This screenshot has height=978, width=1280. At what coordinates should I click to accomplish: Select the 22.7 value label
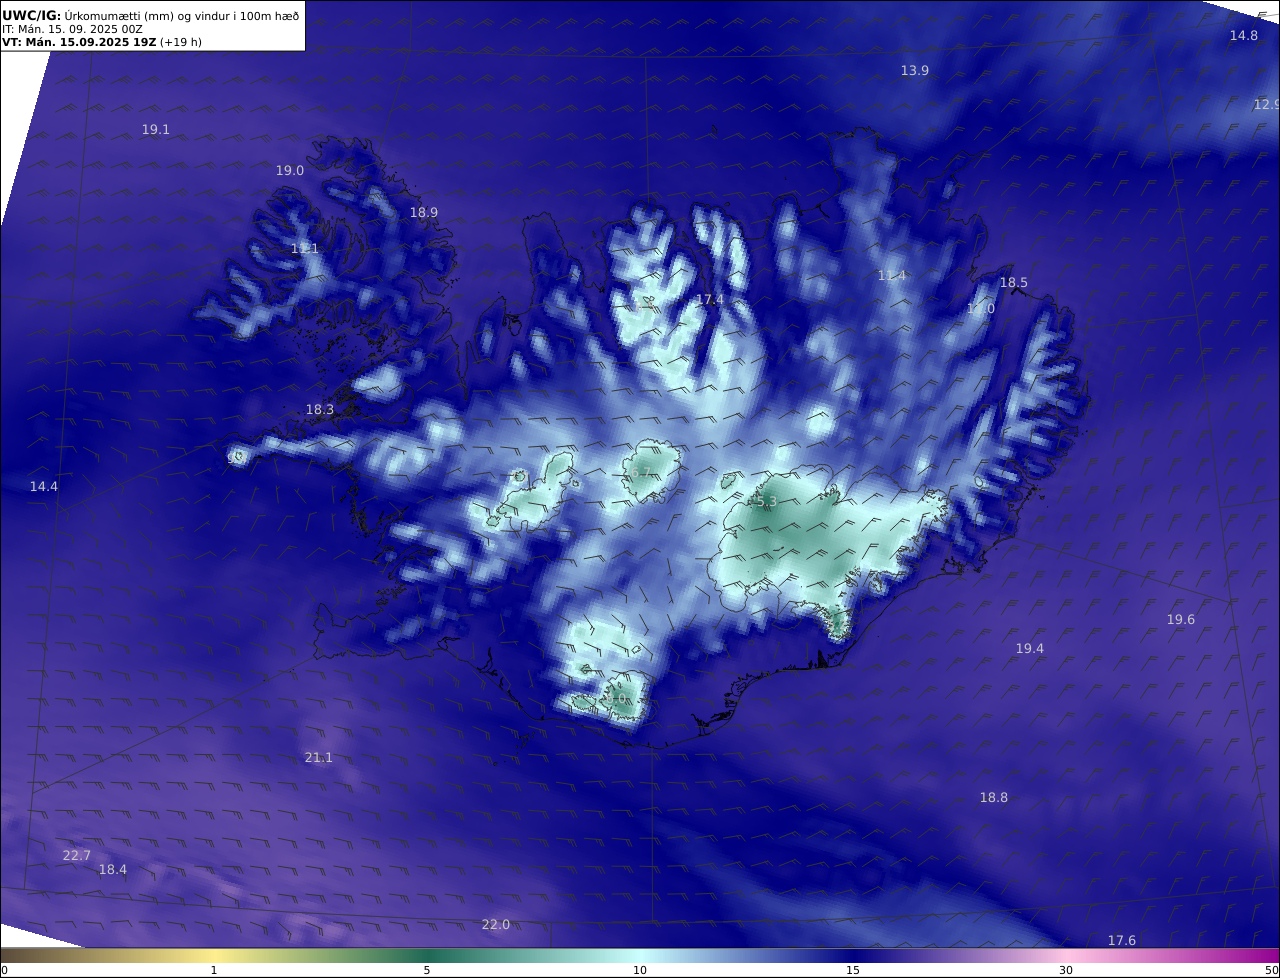pos(76,856)
